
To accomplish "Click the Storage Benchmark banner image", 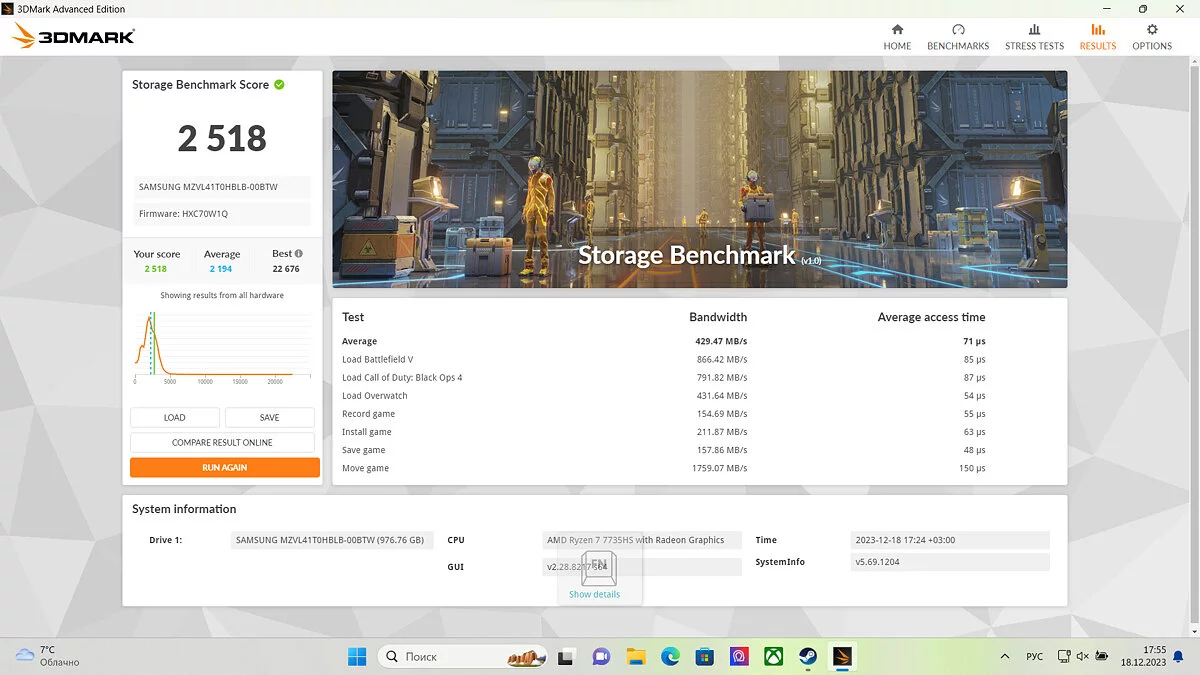I will point(699,179).
